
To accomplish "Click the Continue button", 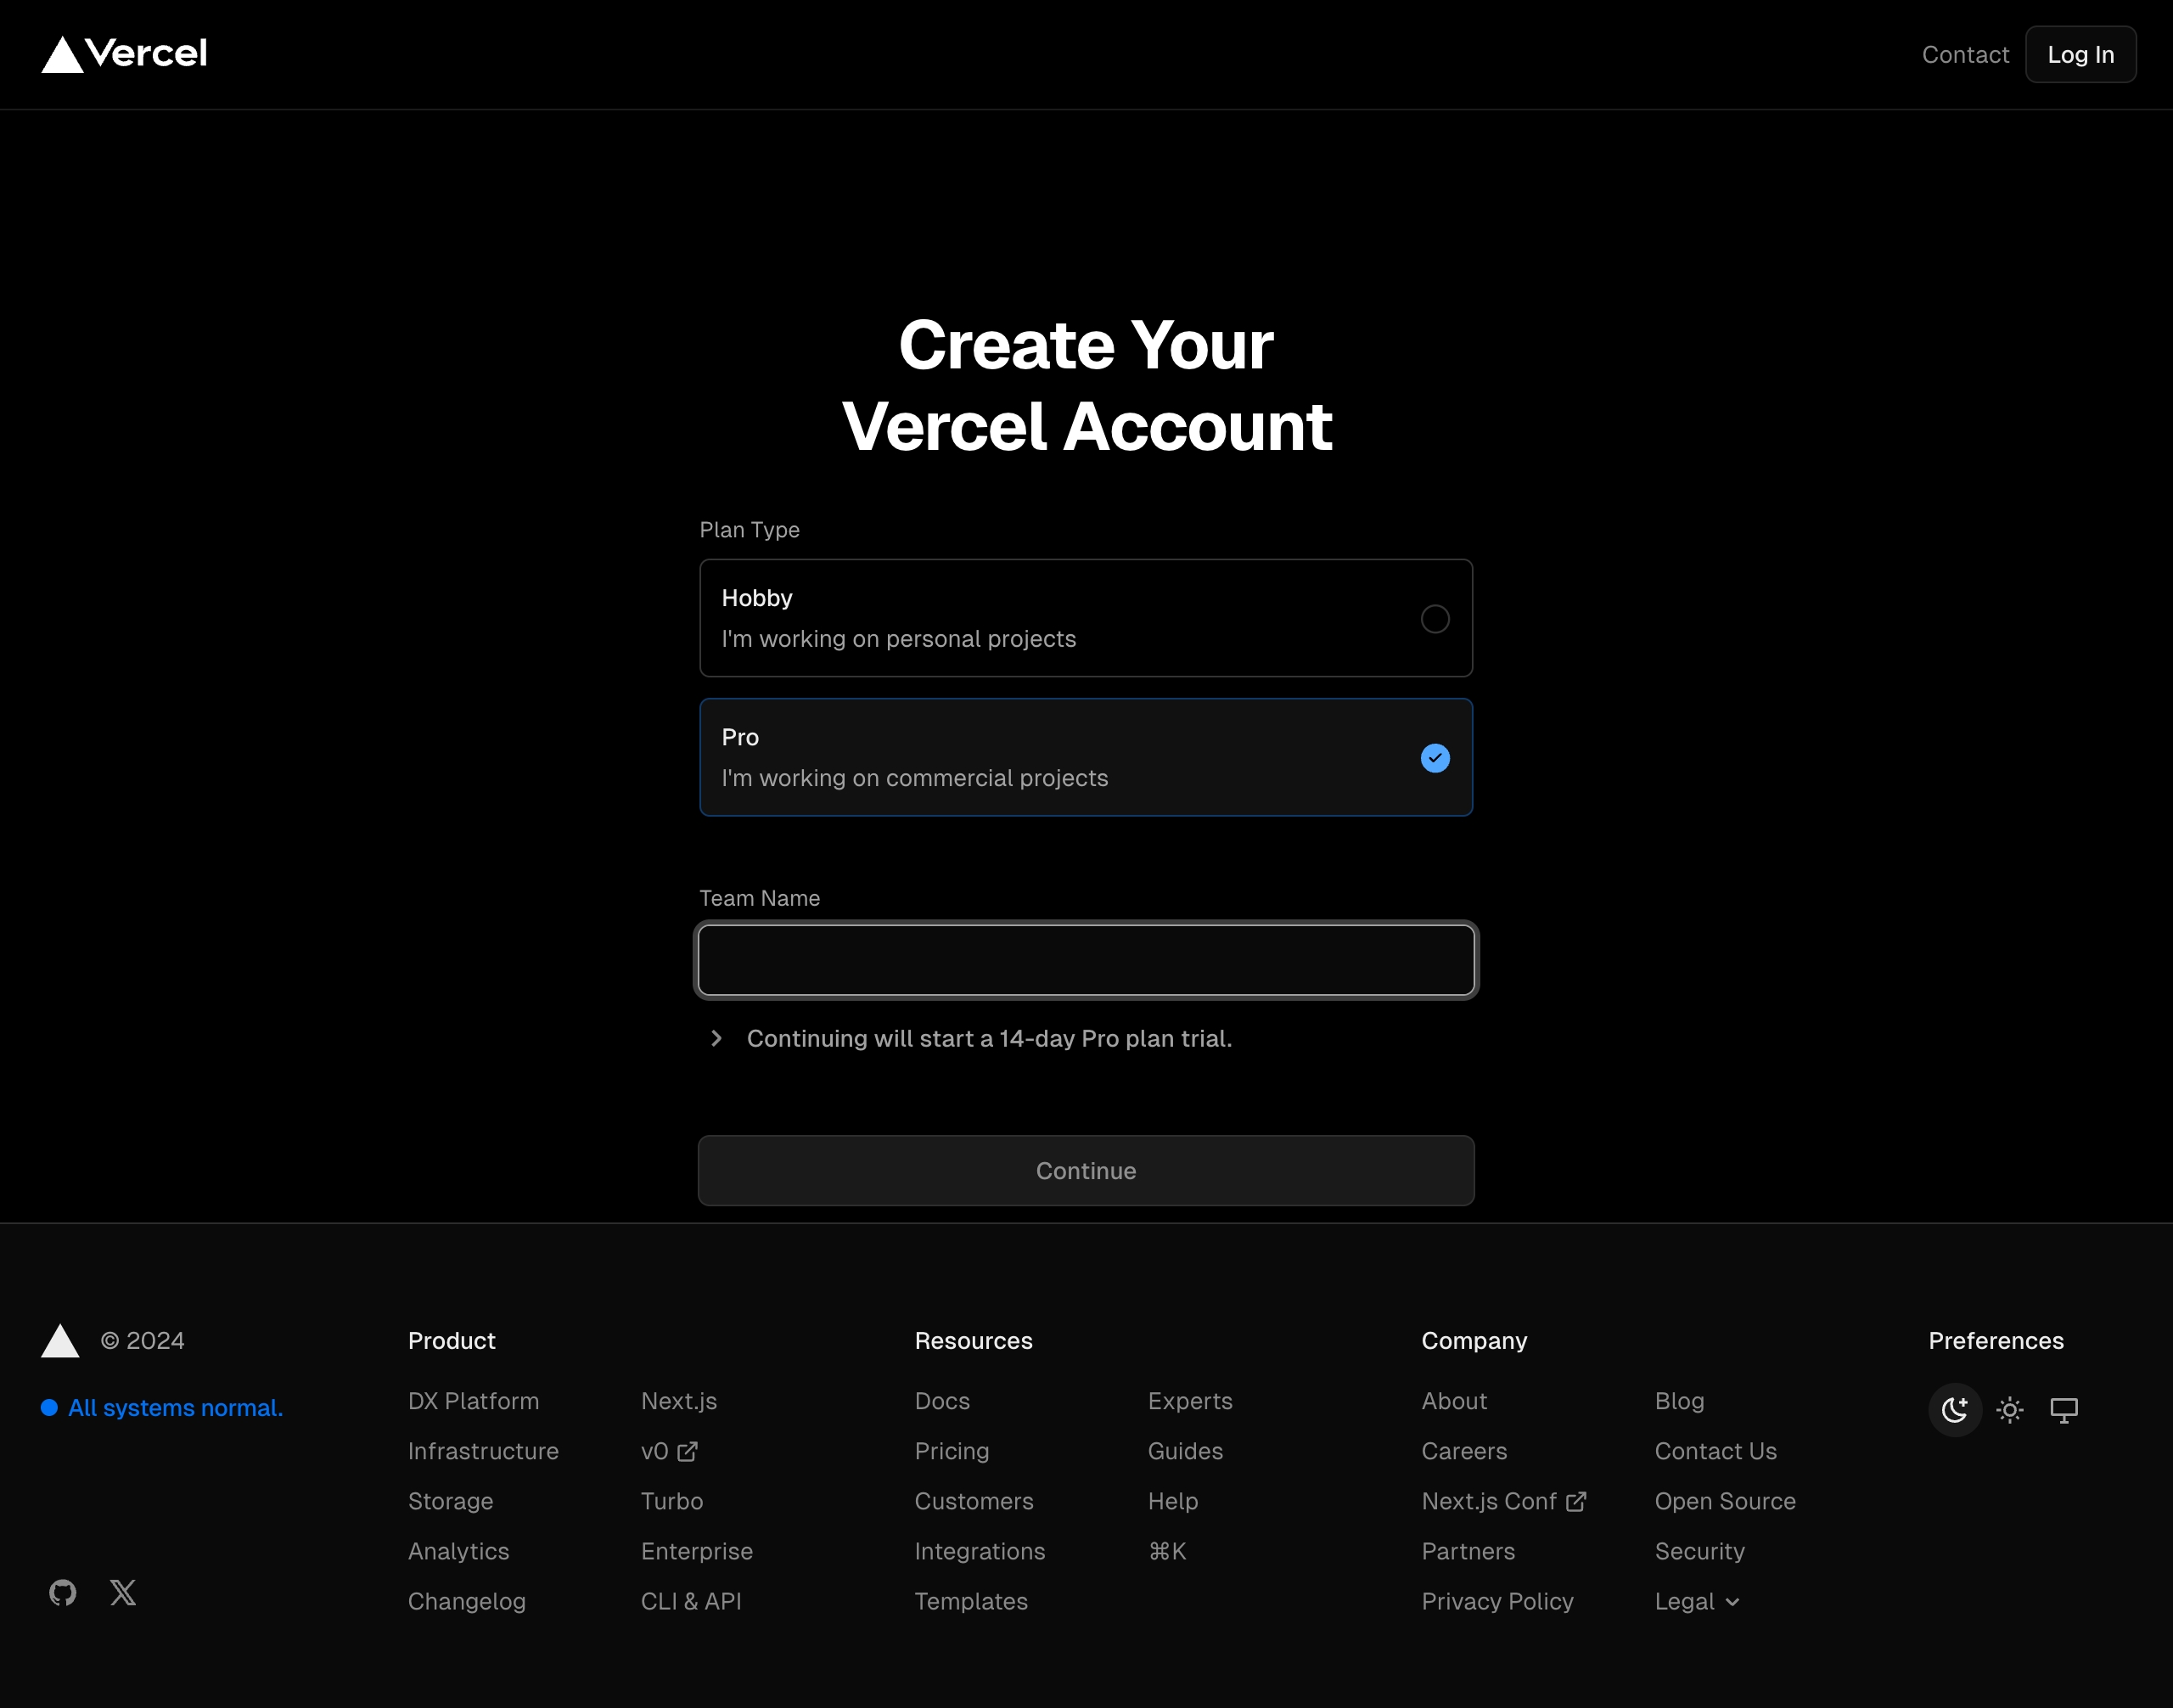I will tap(1086, 1170).
